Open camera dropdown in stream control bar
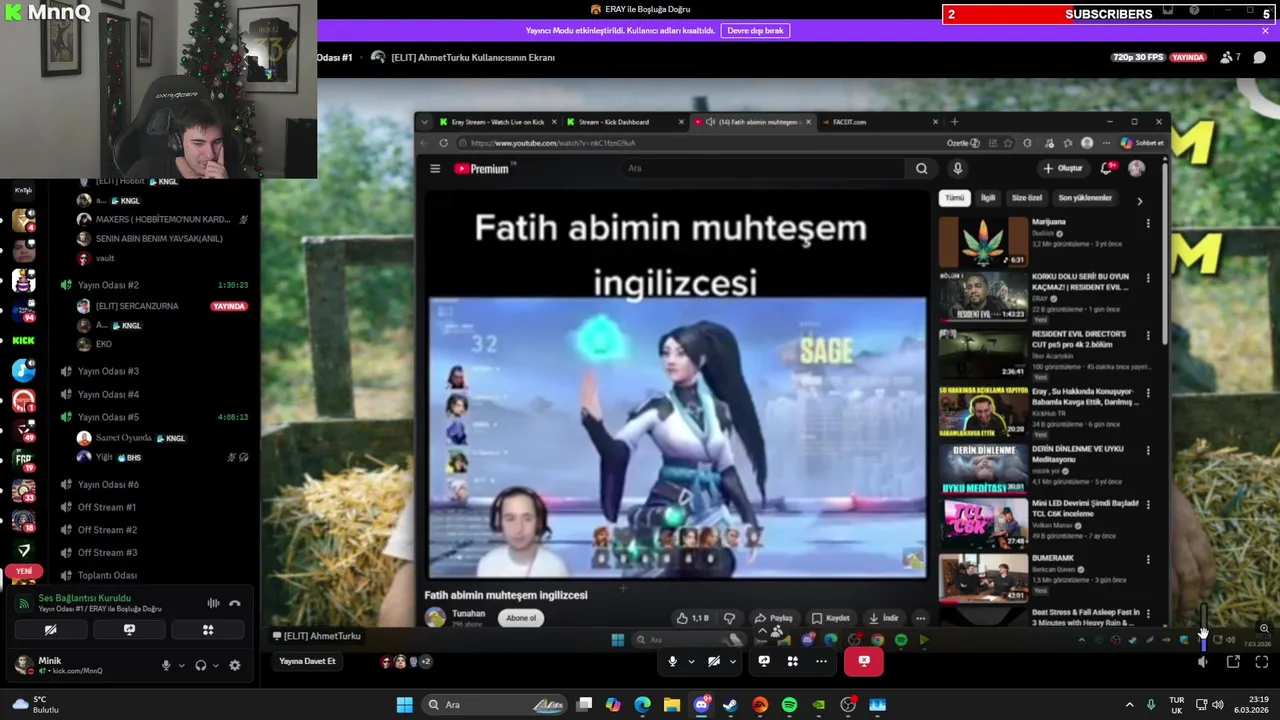Image resolution: width=1280 pixels, height=720 pixels. pyautogui.click(x=732, y=662)
